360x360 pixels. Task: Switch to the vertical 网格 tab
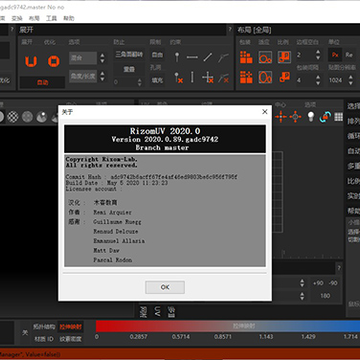point(143,311)
